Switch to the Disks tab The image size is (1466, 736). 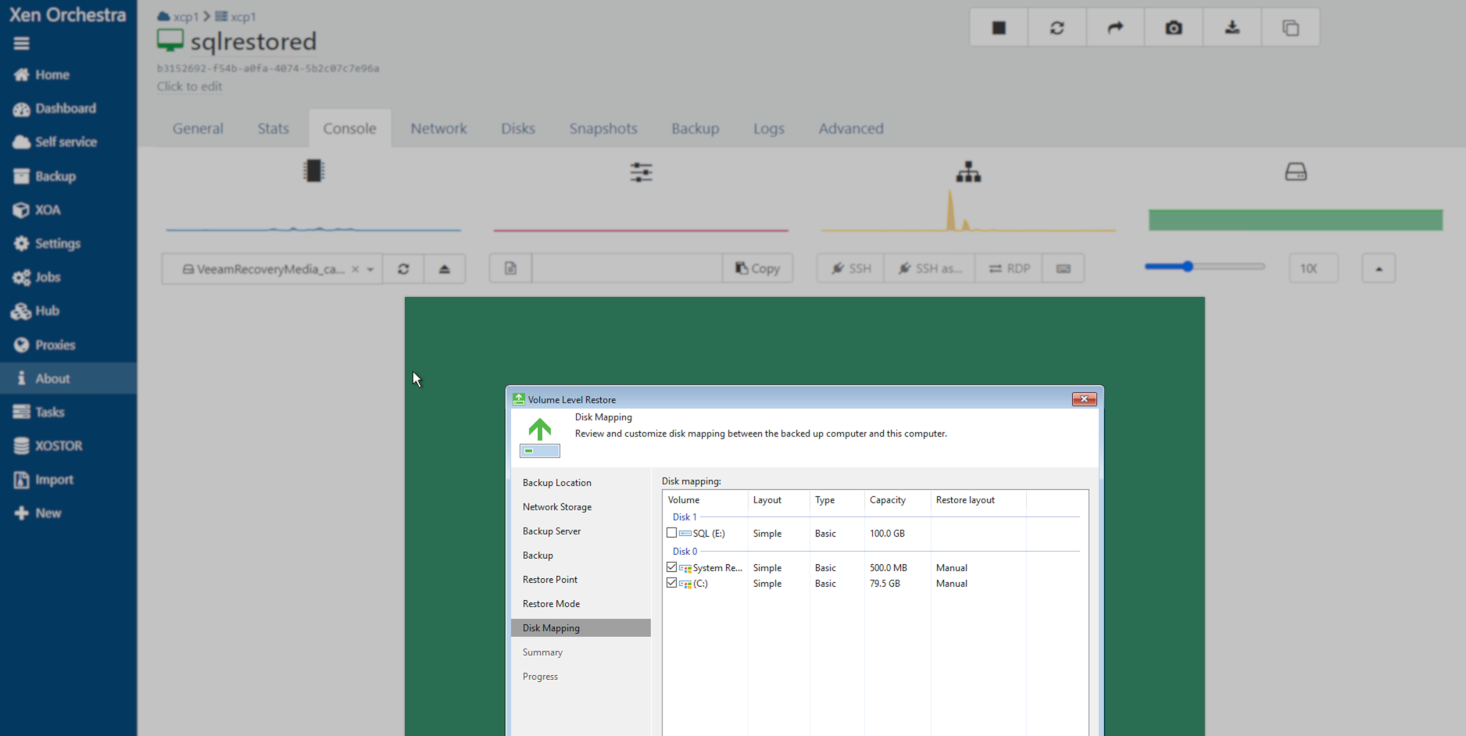point(518,129)
